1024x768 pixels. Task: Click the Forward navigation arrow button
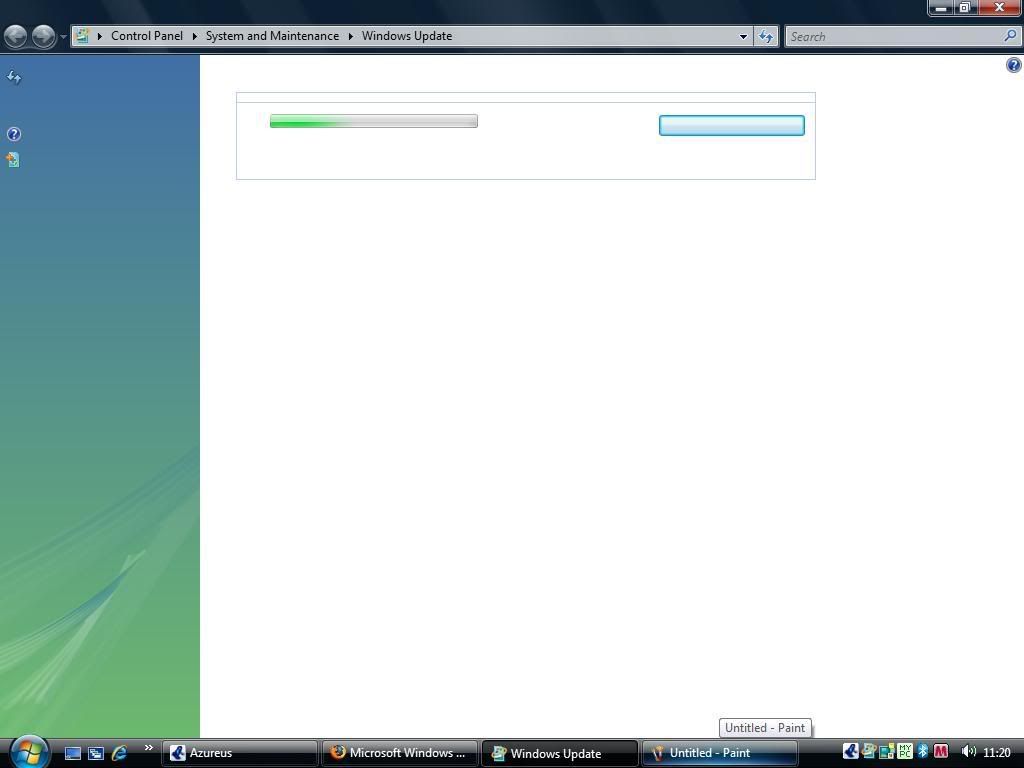pyautogui.click(x=44, y=36)
